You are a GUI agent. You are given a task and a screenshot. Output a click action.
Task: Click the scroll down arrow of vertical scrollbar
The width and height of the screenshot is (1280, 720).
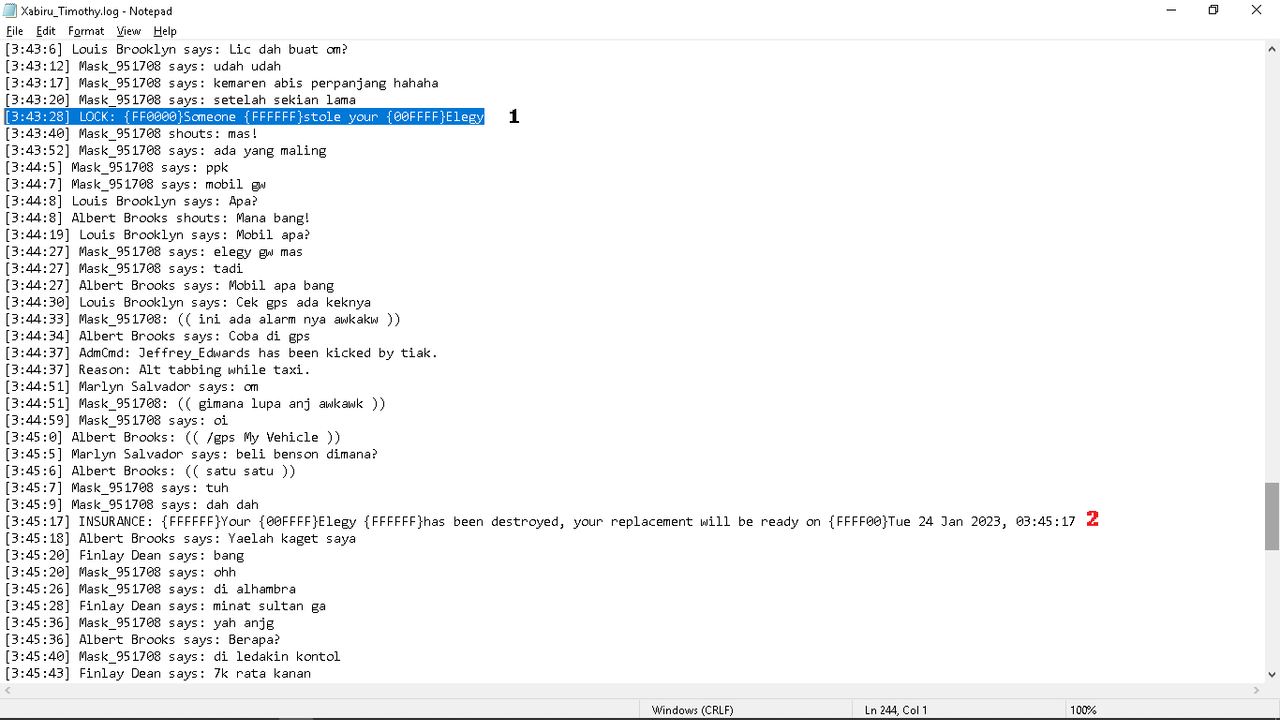tap(1271, 674)
